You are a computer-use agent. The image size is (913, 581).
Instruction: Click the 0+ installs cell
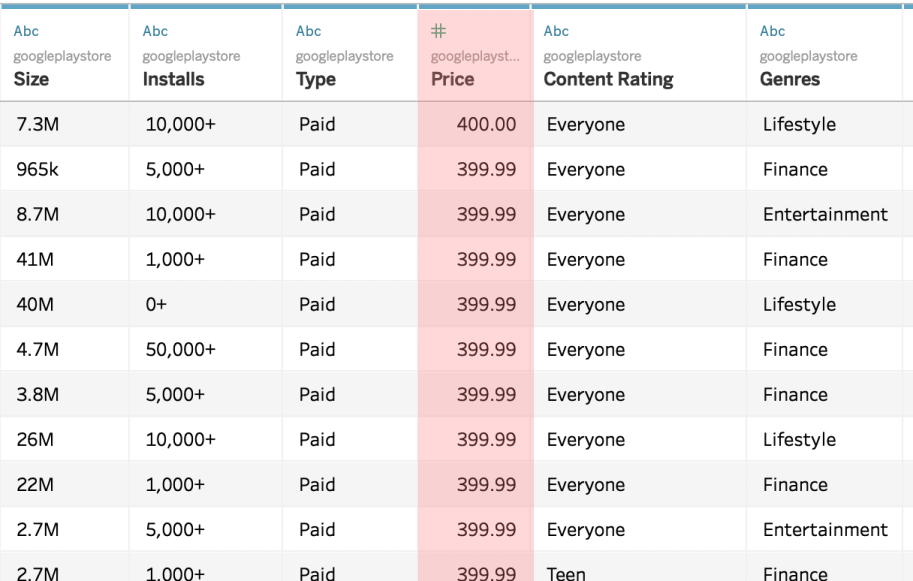(206, 304)
